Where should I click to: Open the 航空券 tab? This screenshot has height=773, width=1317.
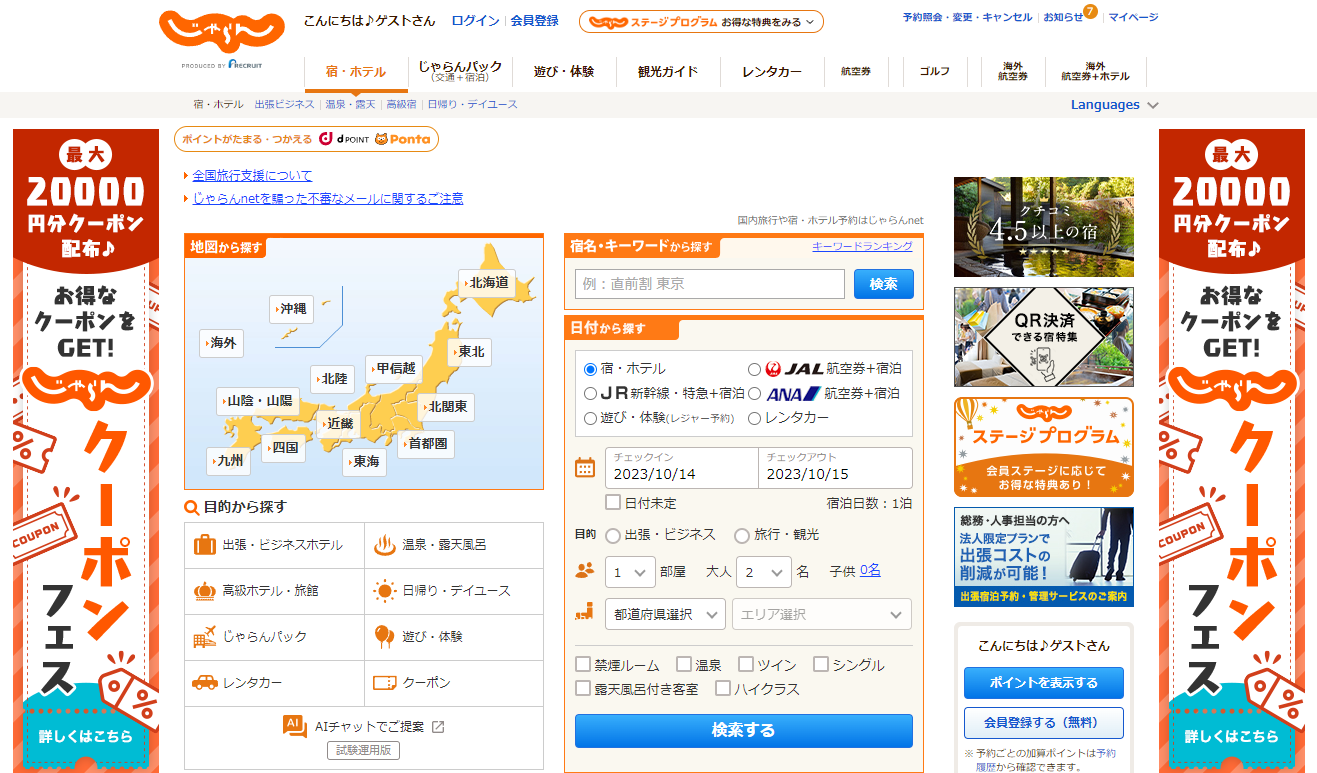(856, 72)
